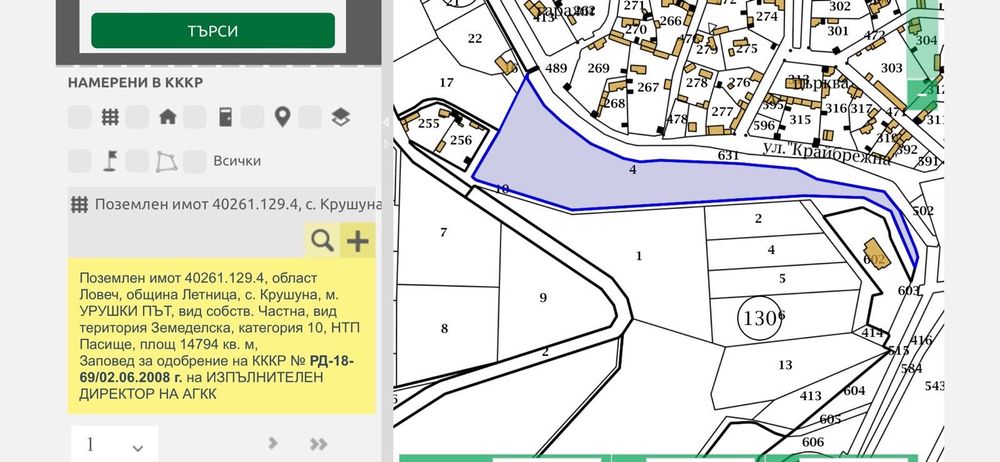Image resolution: width=1000 pixels, height=462 pixels.
Task: Click parcel 278 on the map
Action: 696,82
